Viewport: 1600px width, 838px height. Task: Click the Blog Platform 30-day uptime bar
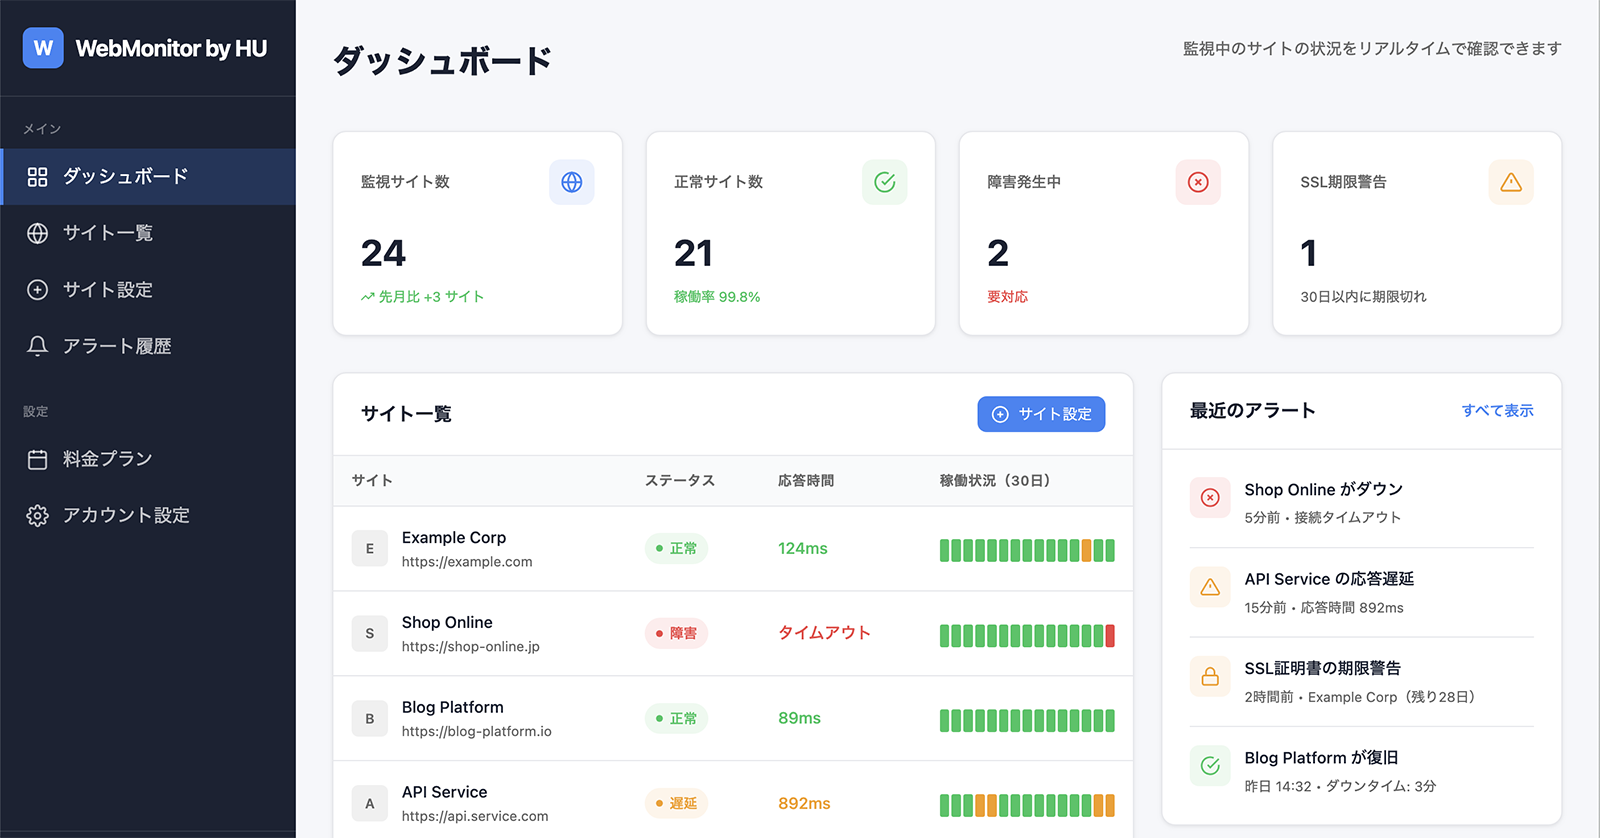click(x=1027, y=720)
